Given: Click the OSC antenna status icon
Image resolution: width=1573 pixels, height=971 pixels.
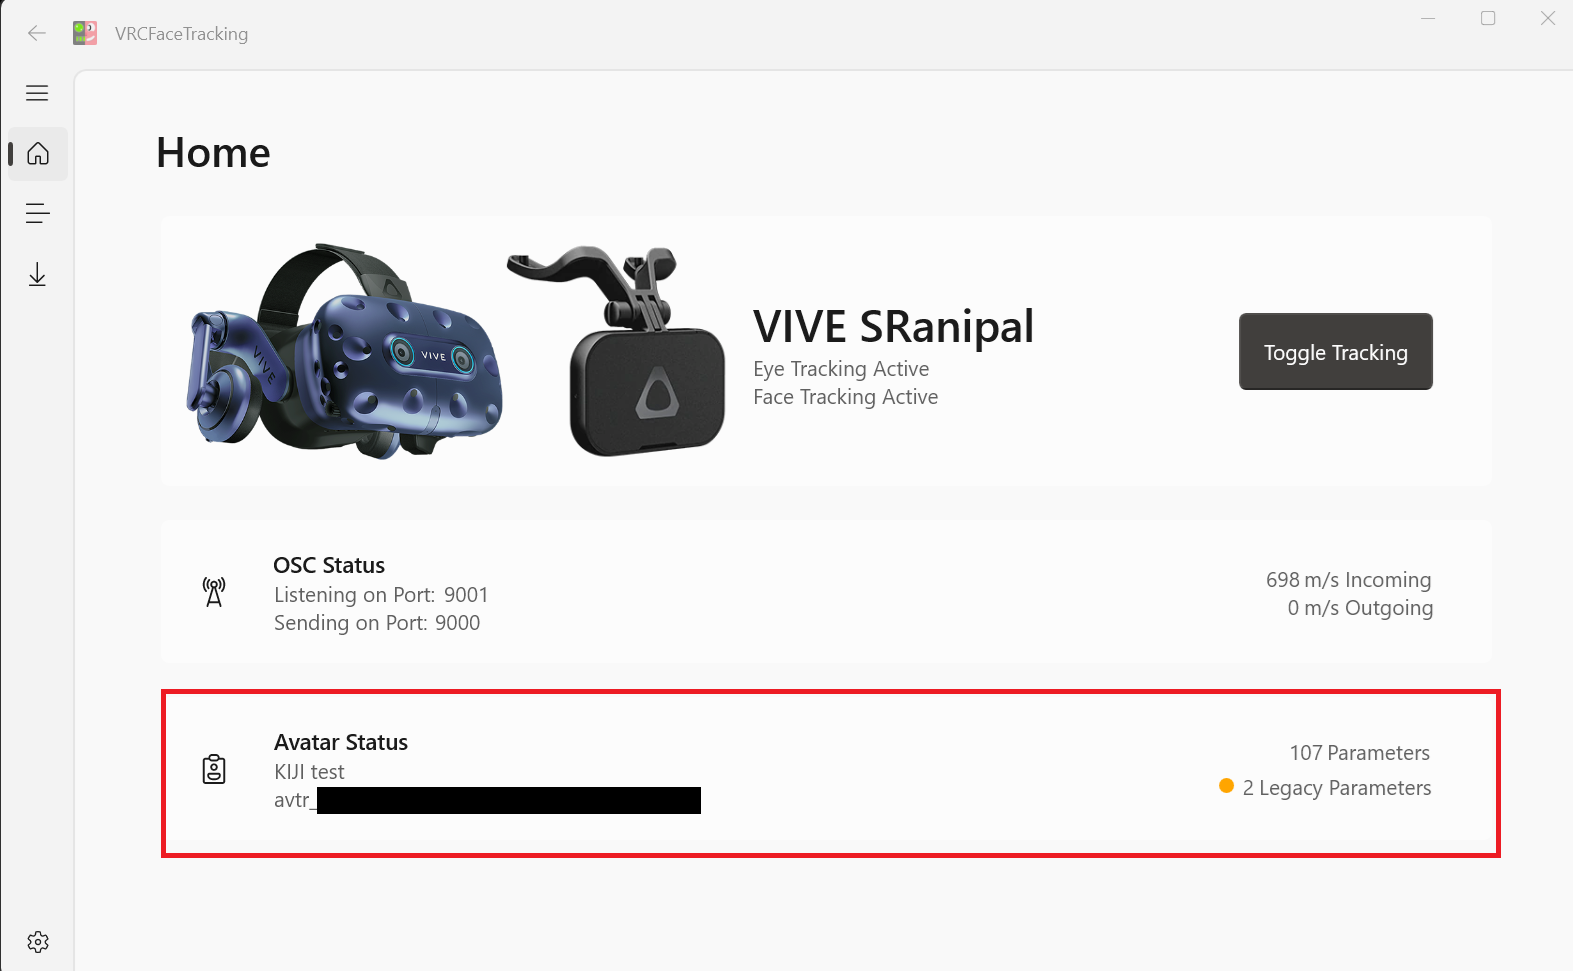Looking at the screenshot, I should (214, 592).
